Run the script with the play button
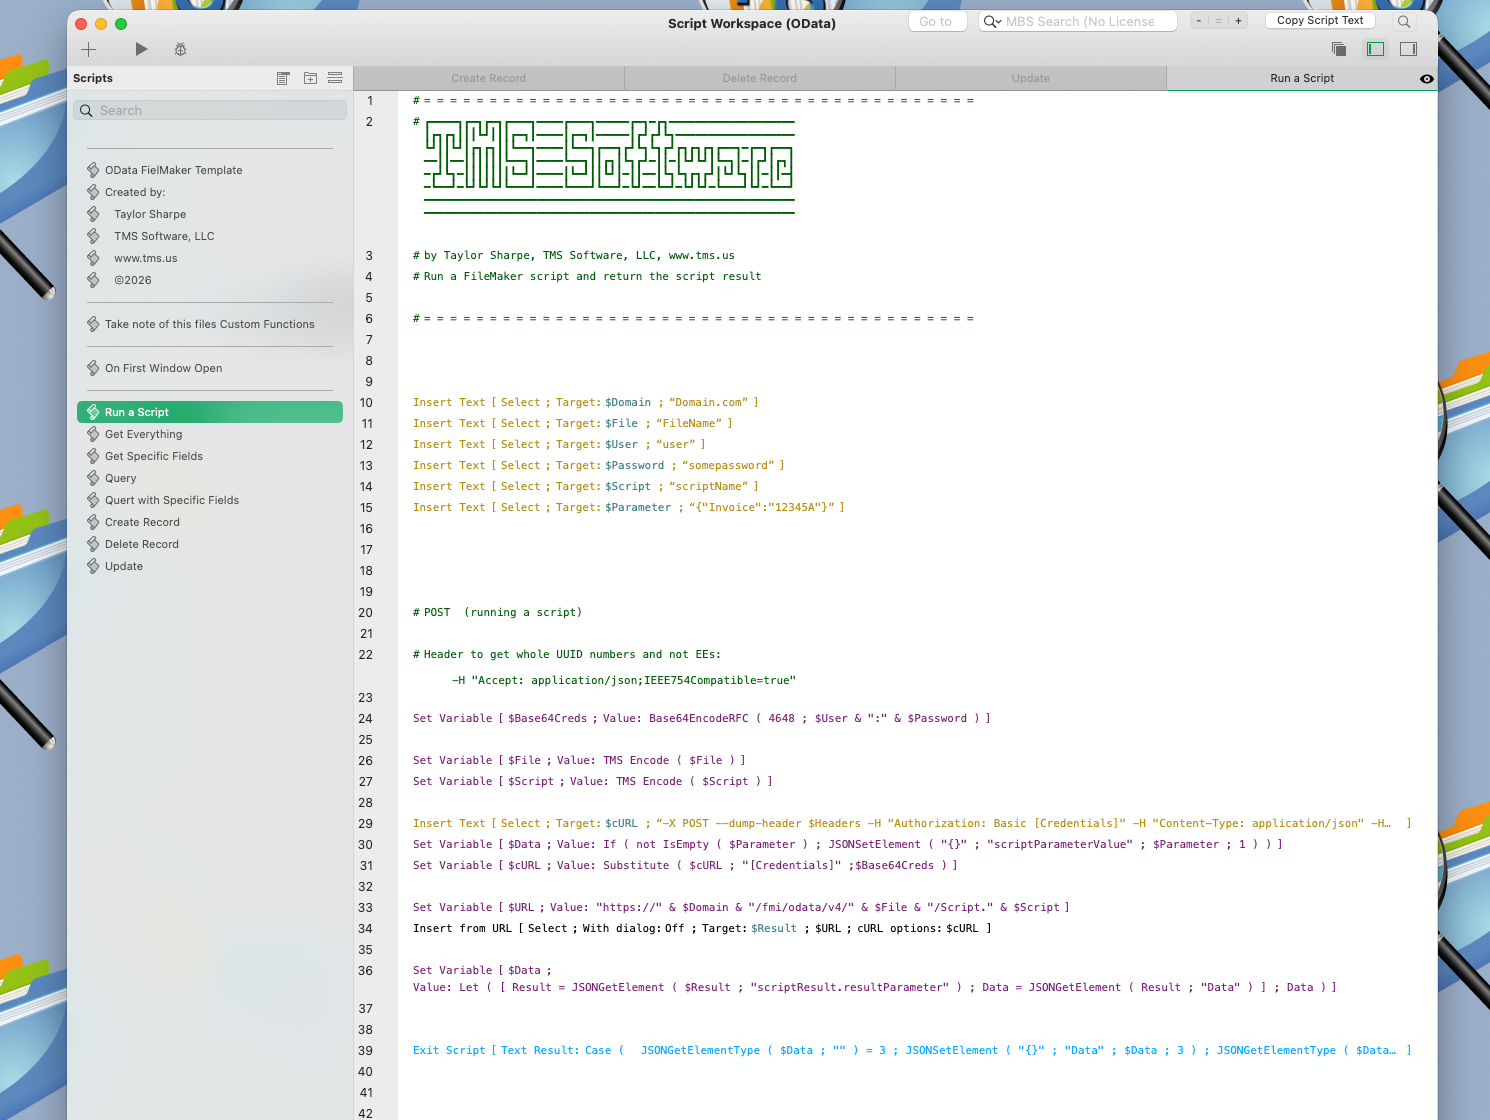Viewport: 1490px width, 1120px height. pyautogui.click(x=141, y=49)
